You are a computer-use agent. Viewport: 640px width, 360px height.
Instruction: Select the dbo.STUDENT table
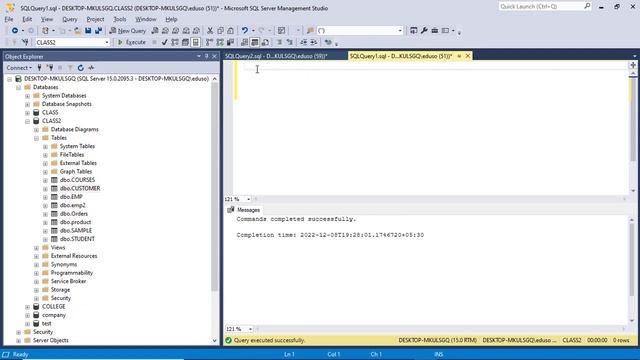[x=77, y=239]
